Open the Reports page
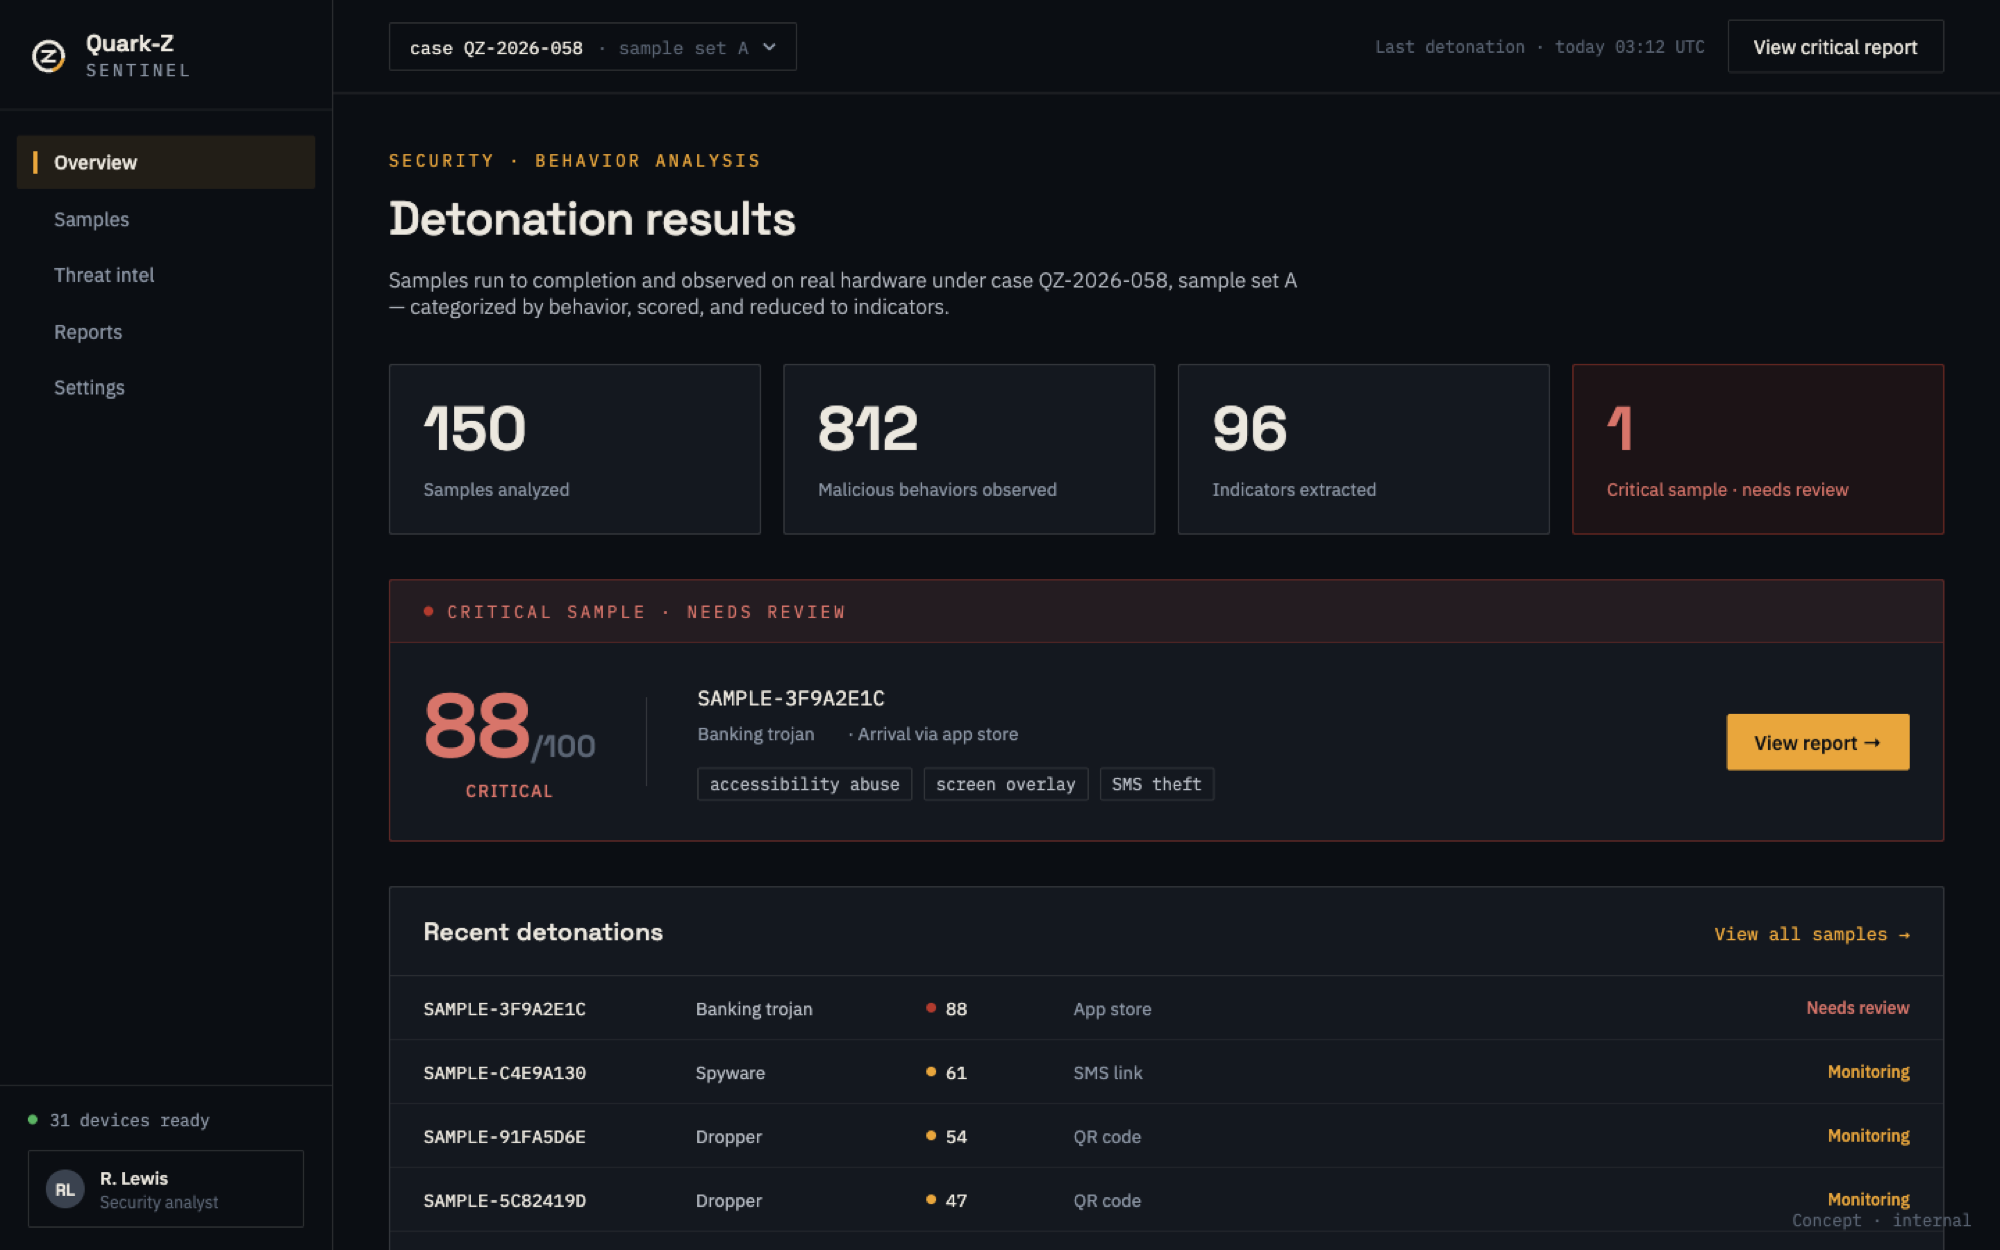Screen dimensions: 2000x1250 point(88,332)
